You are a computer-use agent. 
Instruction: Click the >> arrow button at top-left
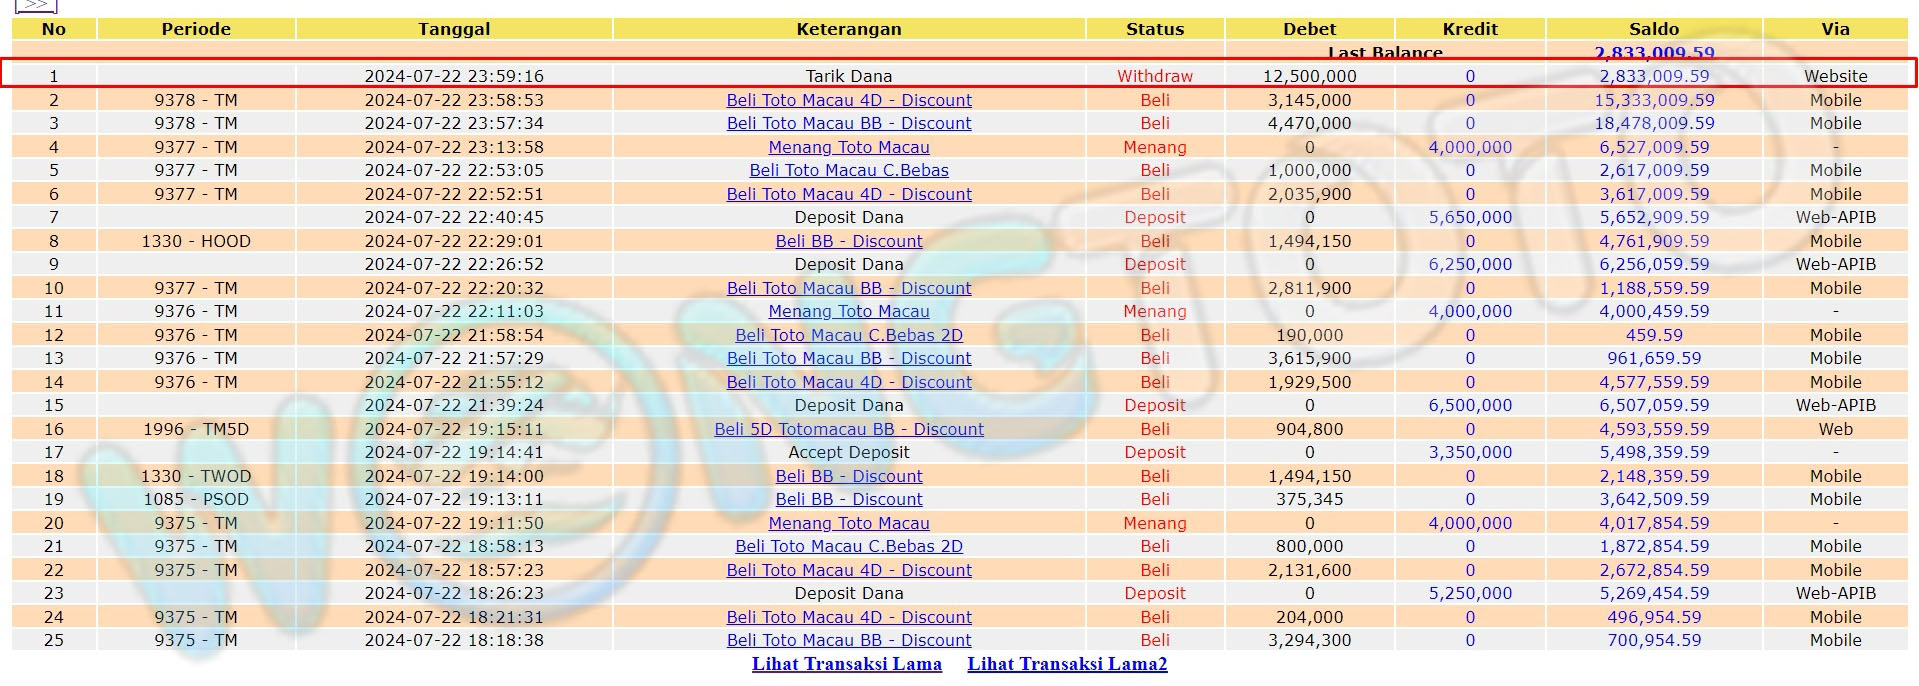pyautogui.click(x=36, y=5)
